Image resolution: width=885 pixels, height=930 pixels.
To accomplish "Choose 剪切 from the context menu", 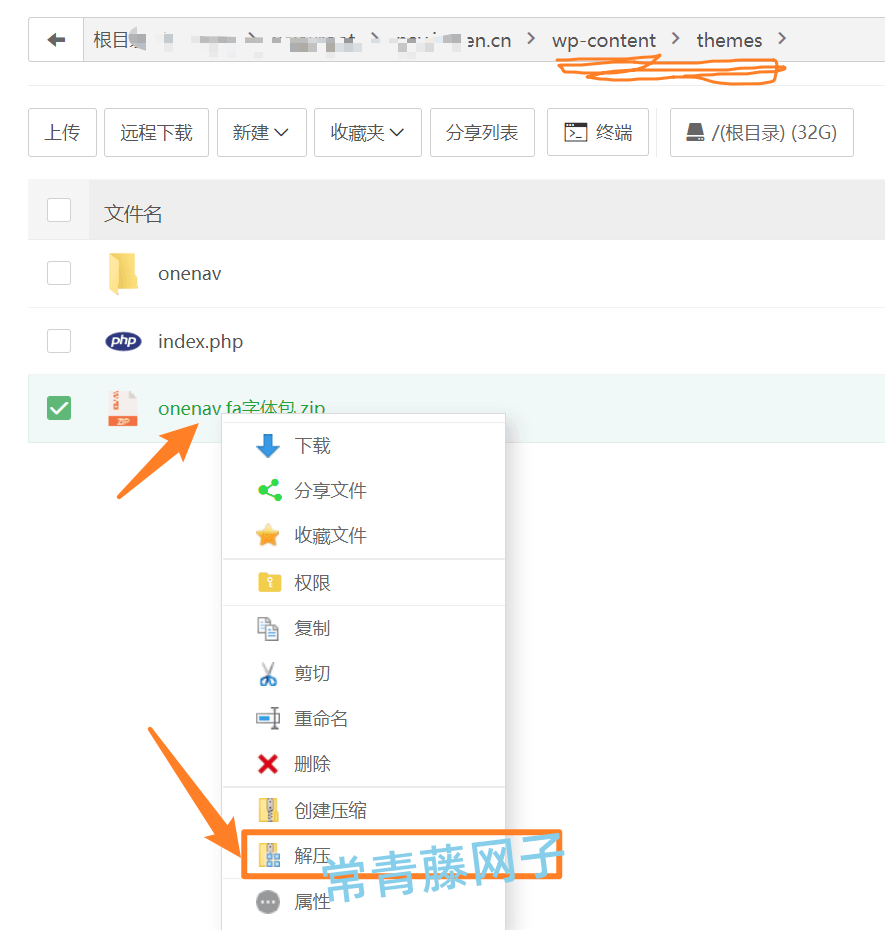I will [x=364, y=674].
